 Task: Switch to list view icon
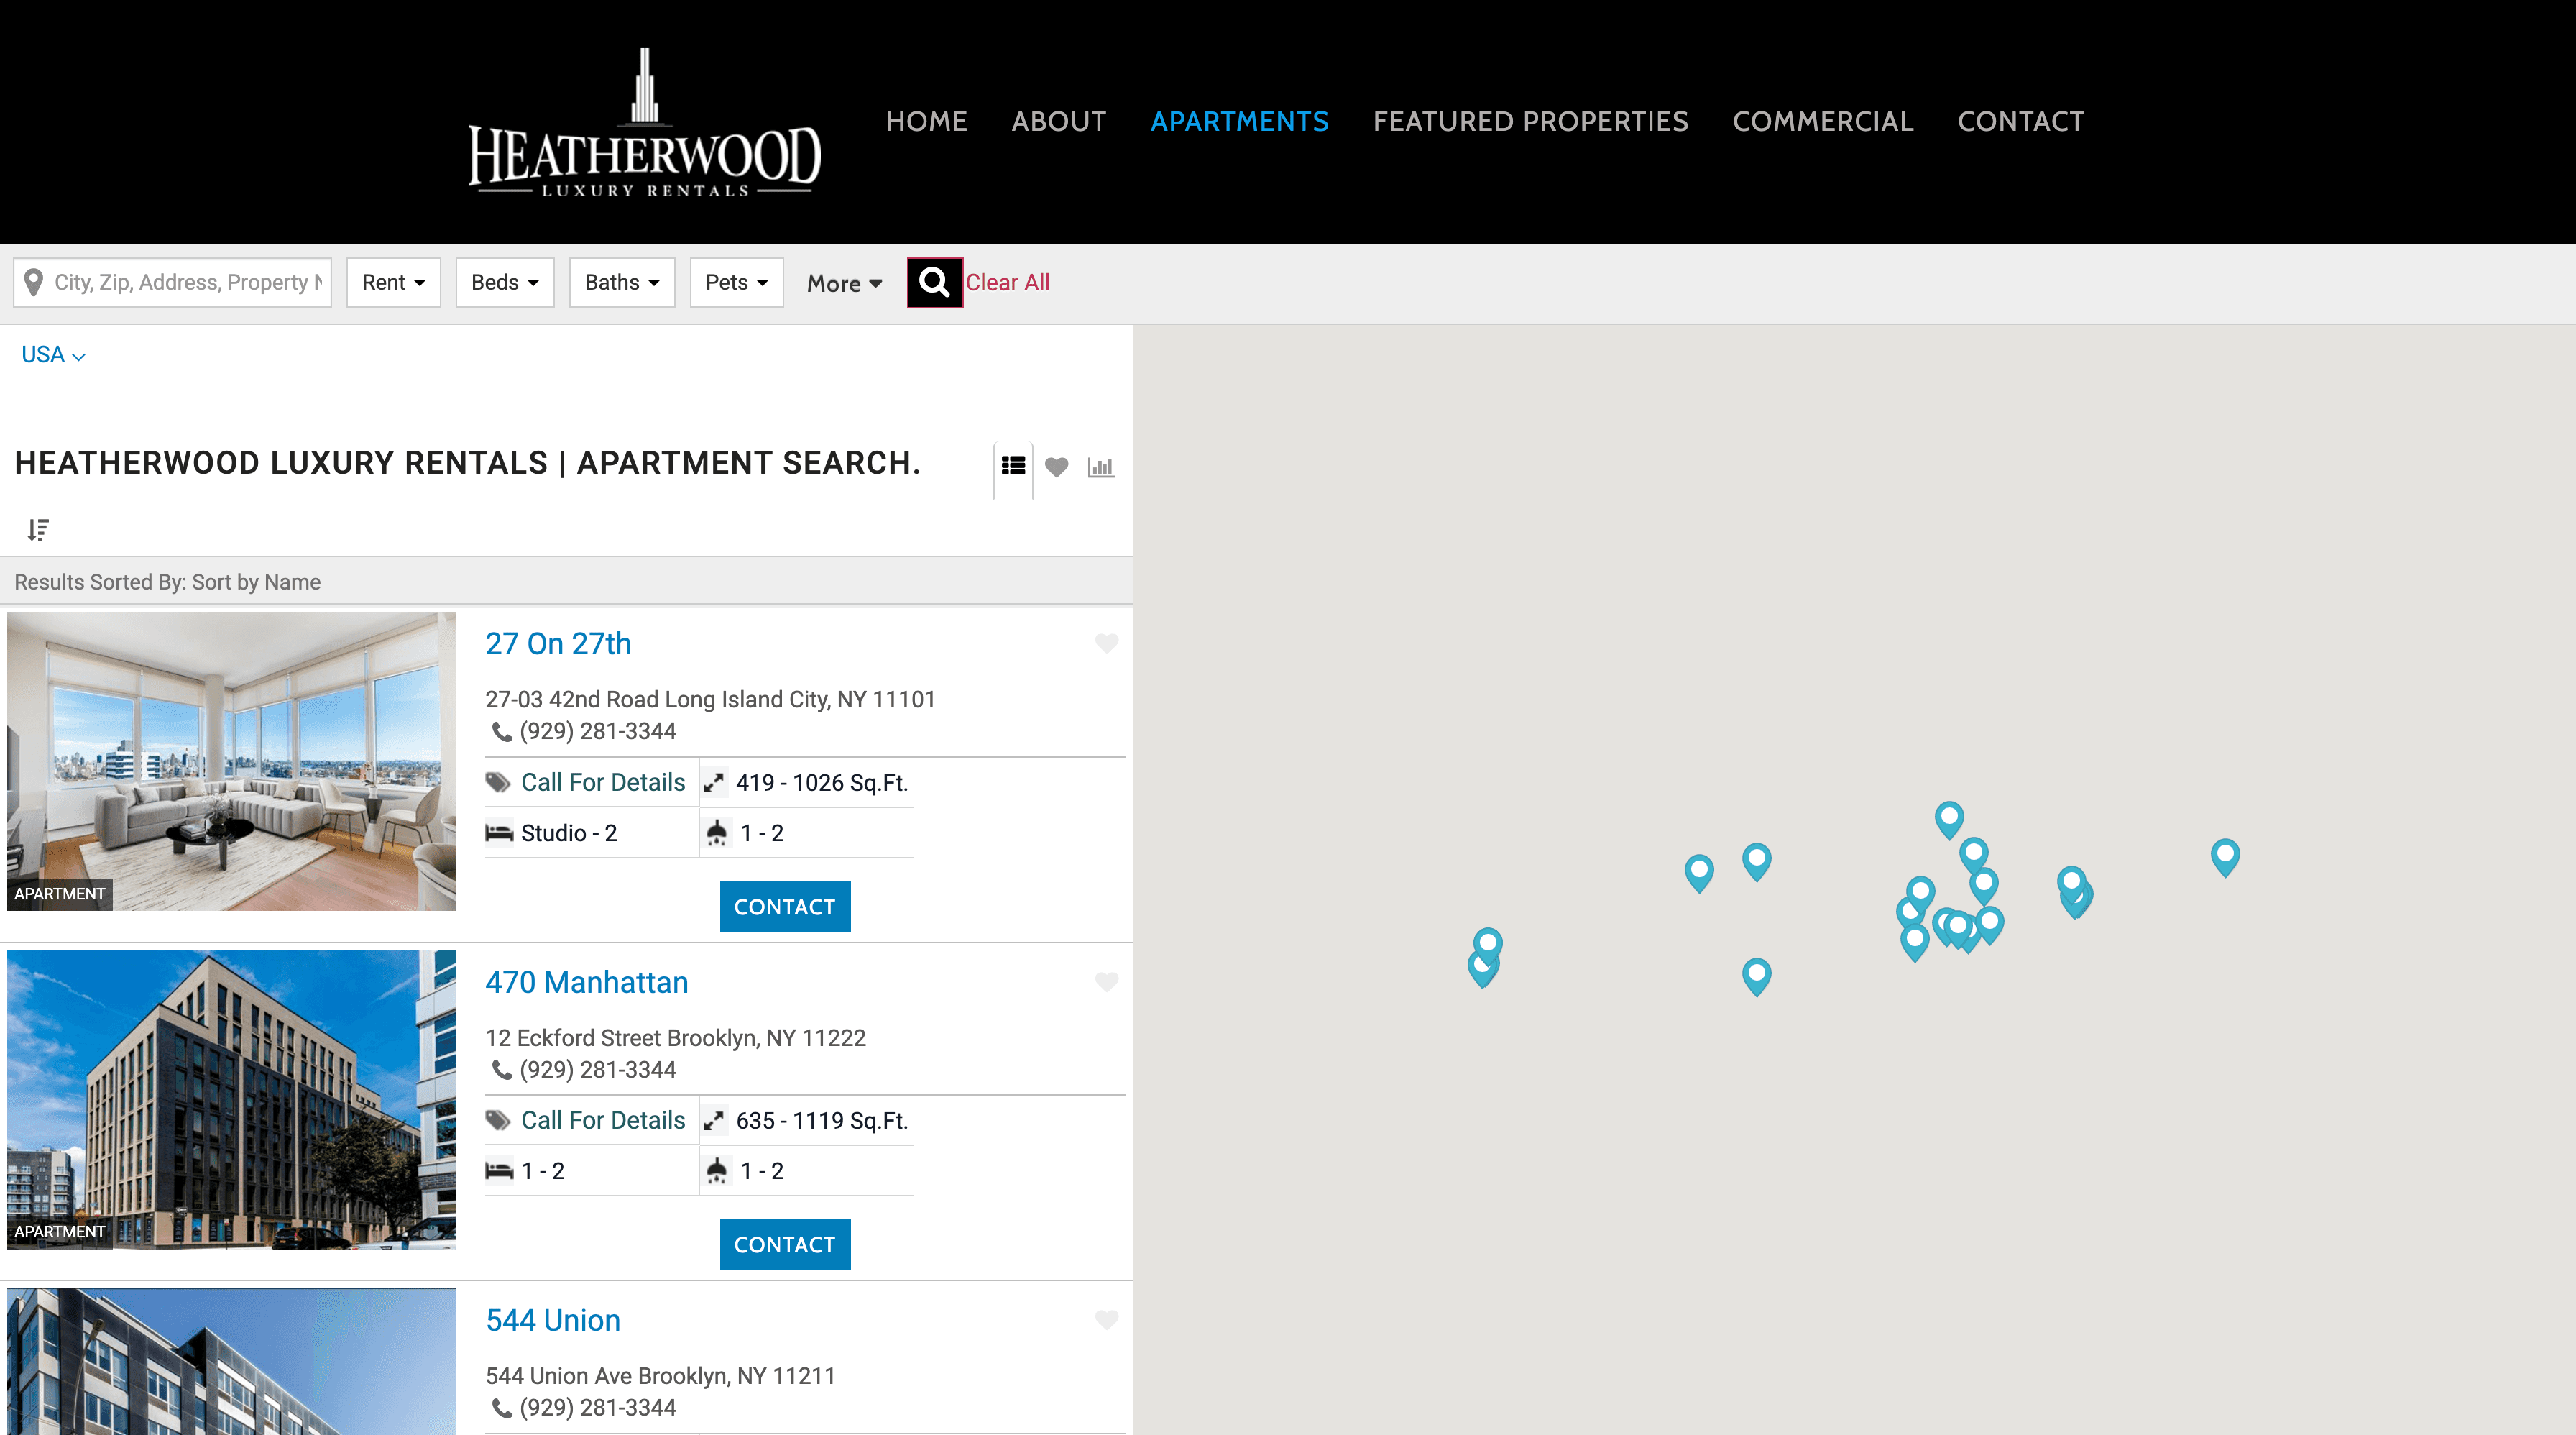click(1013, 466)
